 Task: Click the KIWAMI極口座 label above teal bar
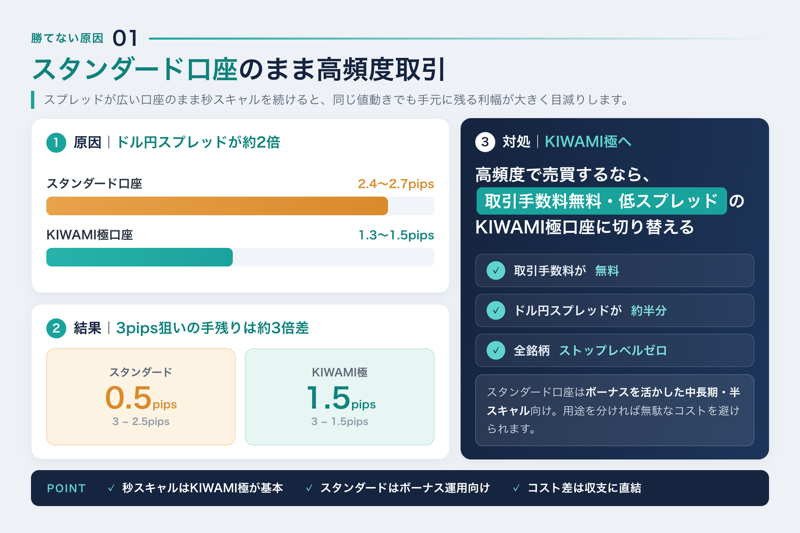pos(90,235)
